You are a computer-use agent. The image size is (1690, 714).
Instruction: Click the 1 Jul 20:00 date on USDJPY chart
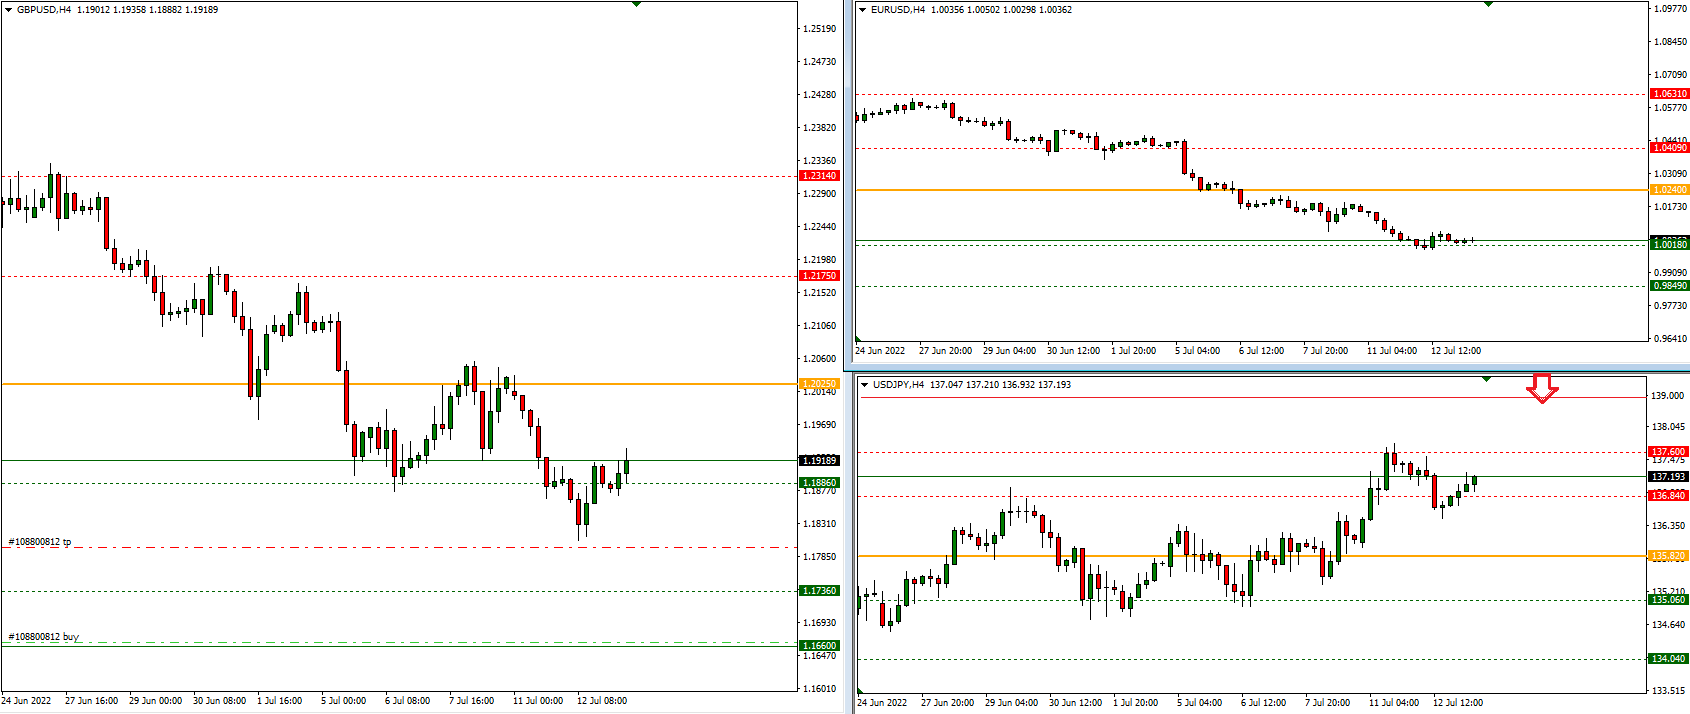click(1136, 703)
